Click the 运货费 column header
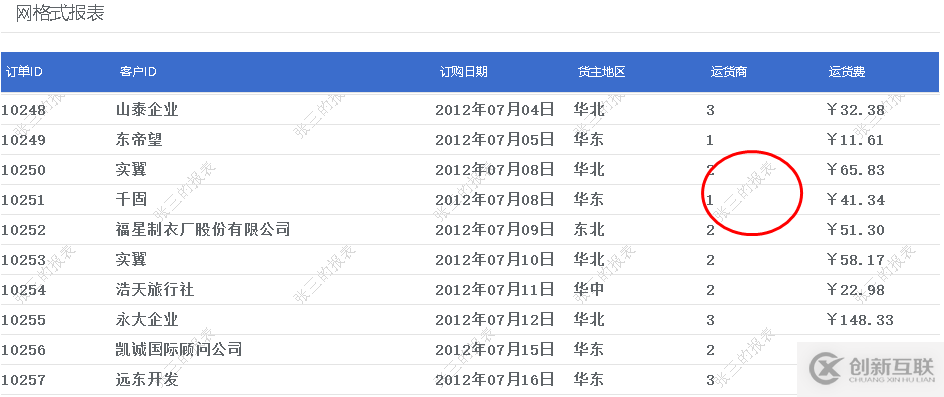Viewport: 944px width, 397px height. [846, 72]
